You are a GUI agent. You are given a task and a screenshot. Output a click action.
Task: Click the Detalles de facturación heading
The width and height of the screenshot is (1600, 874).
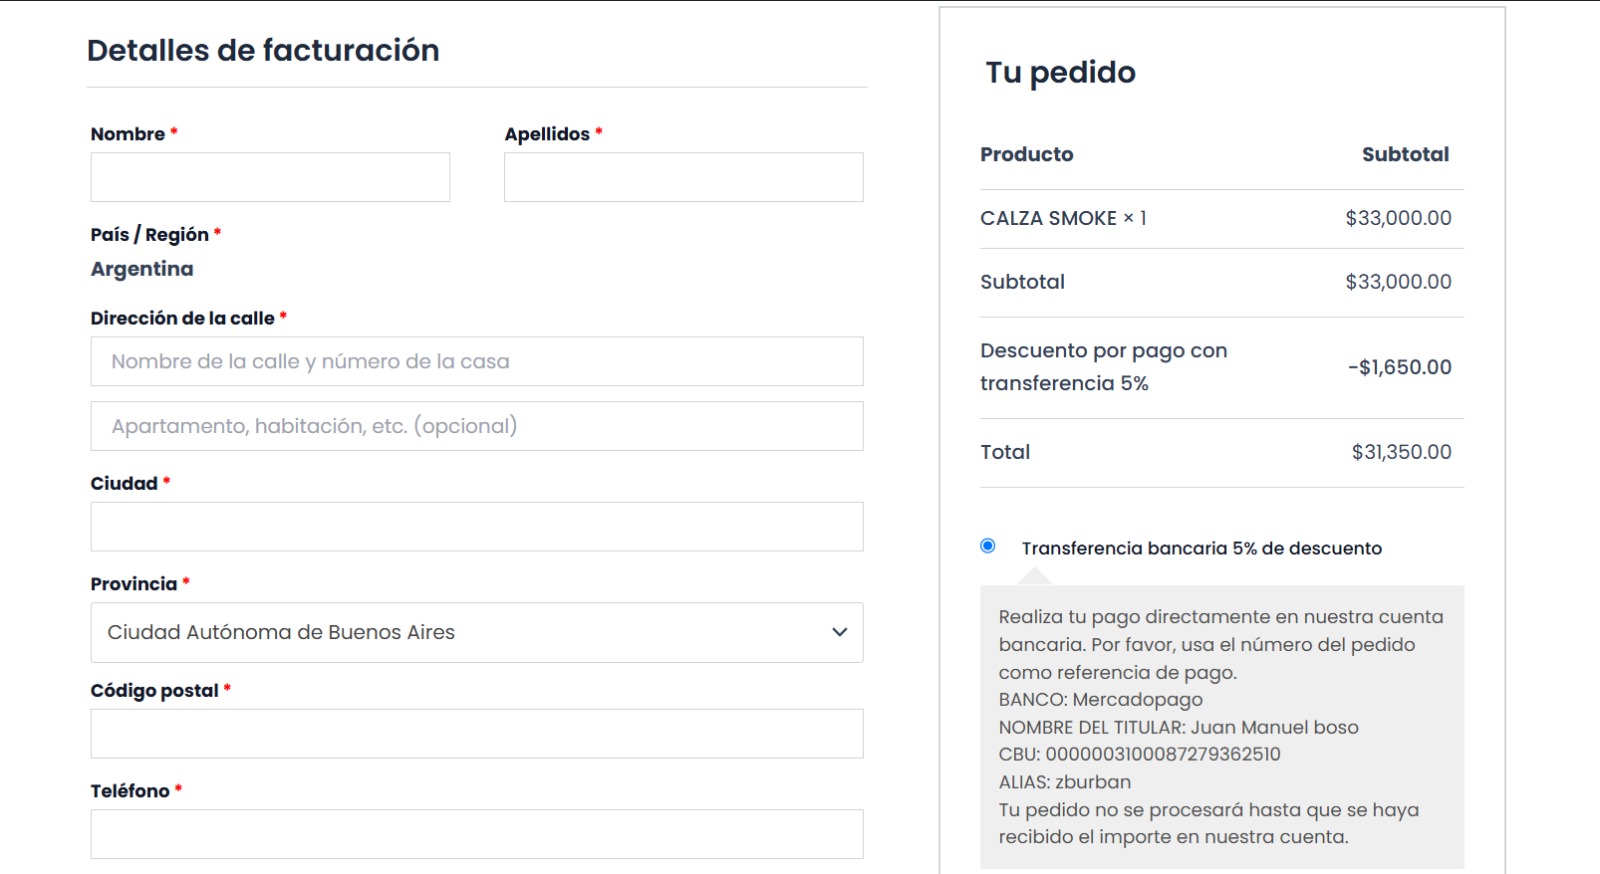coord(263,50)
